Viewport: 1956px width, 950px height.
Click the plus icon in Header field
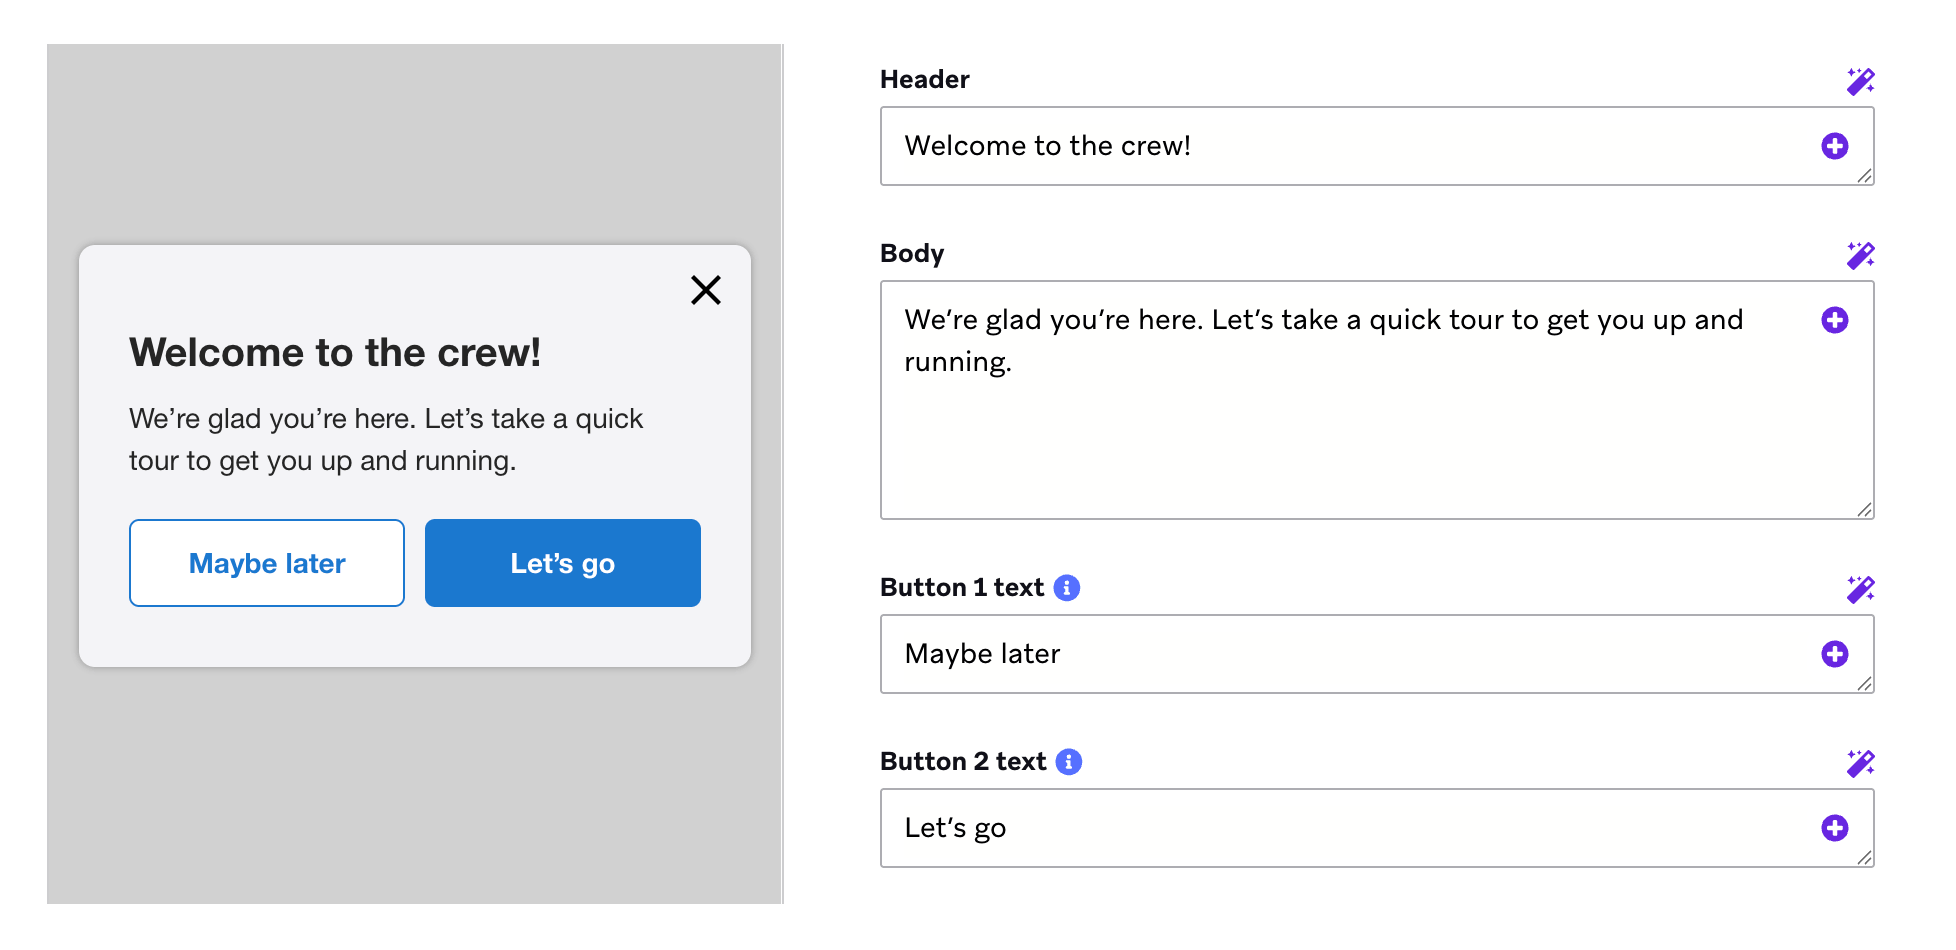point(1834,146)
